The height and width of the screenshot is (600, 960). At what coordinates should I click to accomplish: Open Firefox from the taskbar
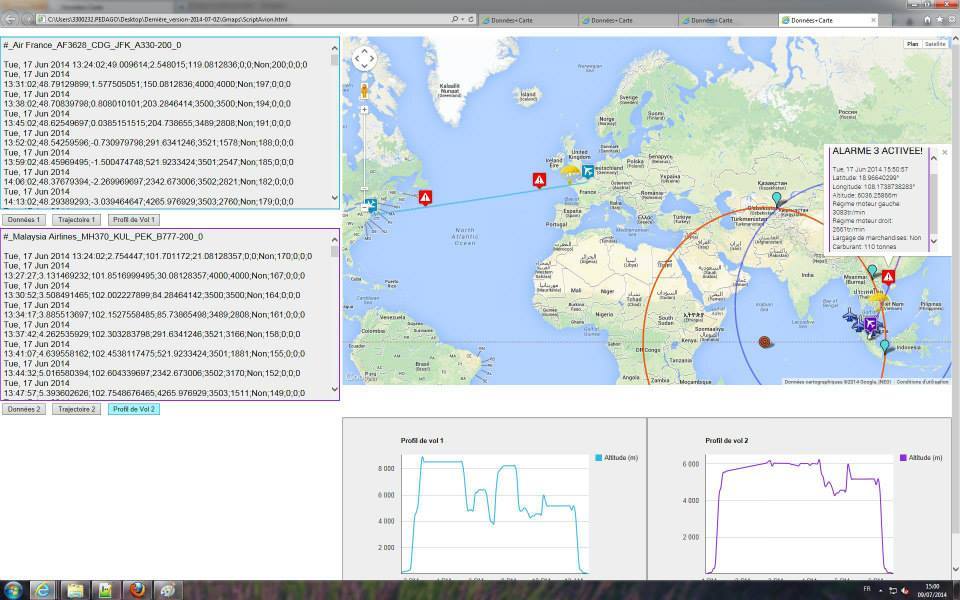pyautogui.click(x=137, y=589)
